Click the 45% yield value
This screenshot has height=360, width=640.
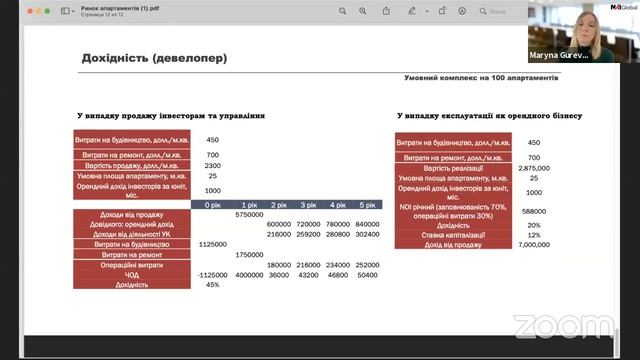[x=213, y=285]
